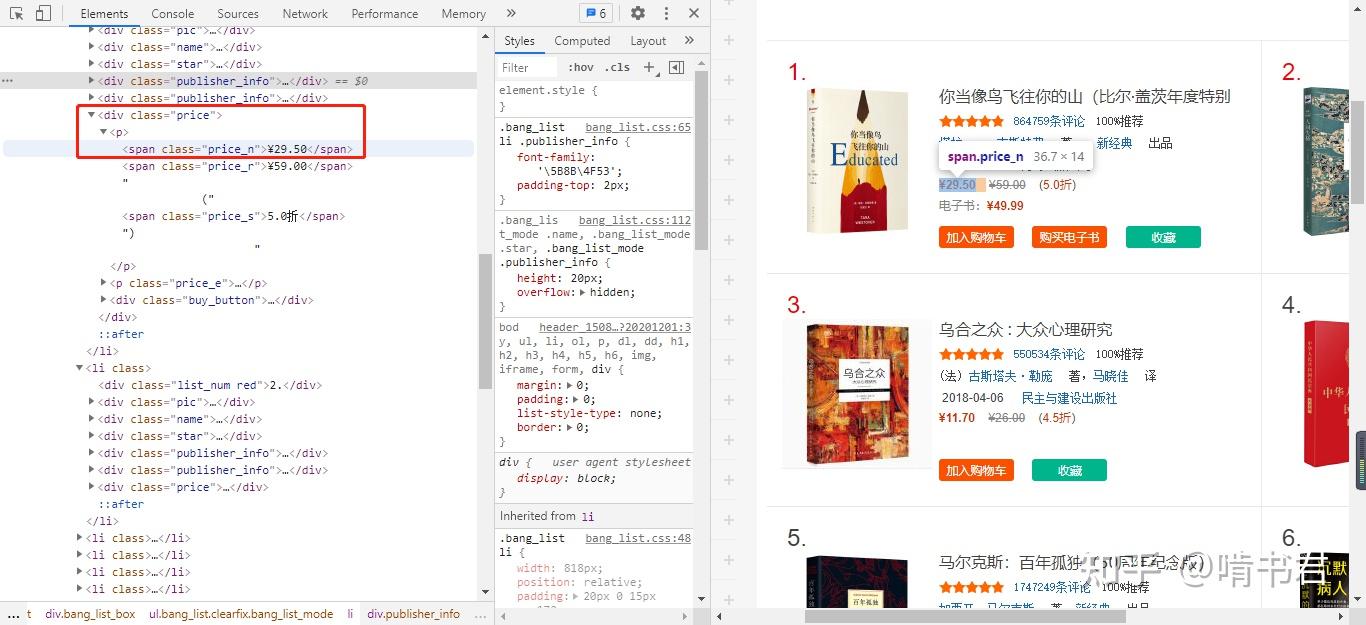
Task: Open DevTools settings gear
Action: tap(637, 13)
